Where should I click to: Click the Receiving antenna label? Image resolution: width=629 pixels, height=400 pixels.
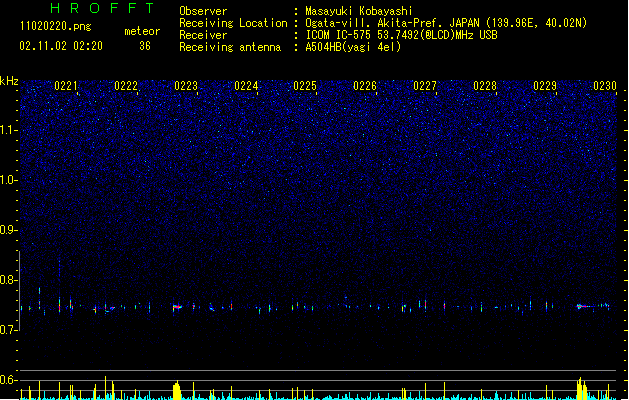[x=230, y=47]
